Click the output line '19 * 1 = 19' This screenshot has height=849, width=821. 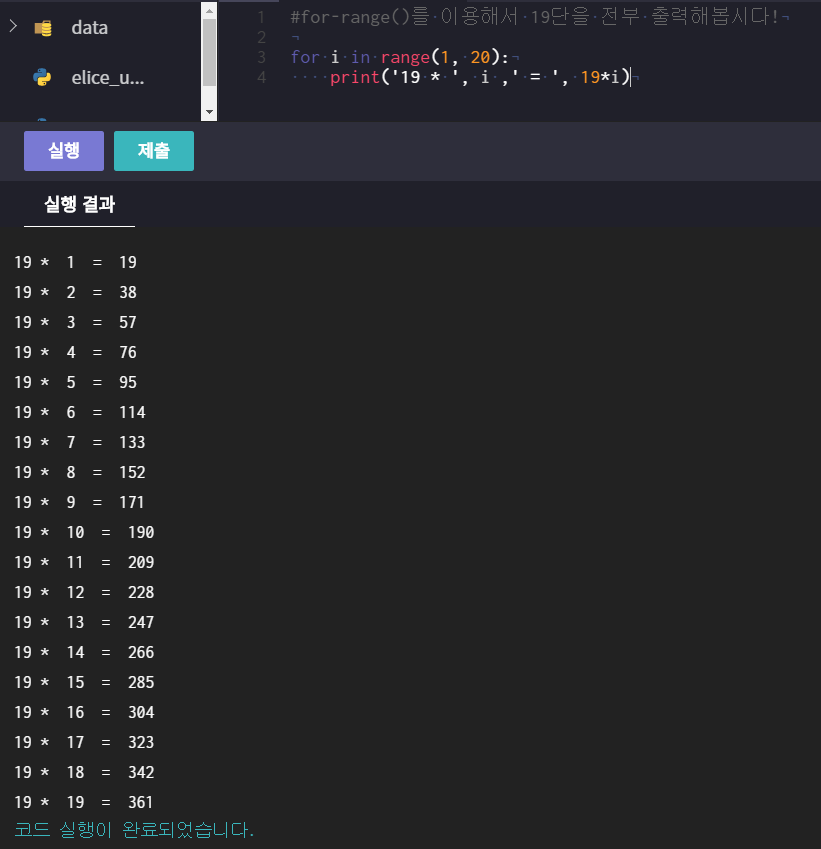75,262
